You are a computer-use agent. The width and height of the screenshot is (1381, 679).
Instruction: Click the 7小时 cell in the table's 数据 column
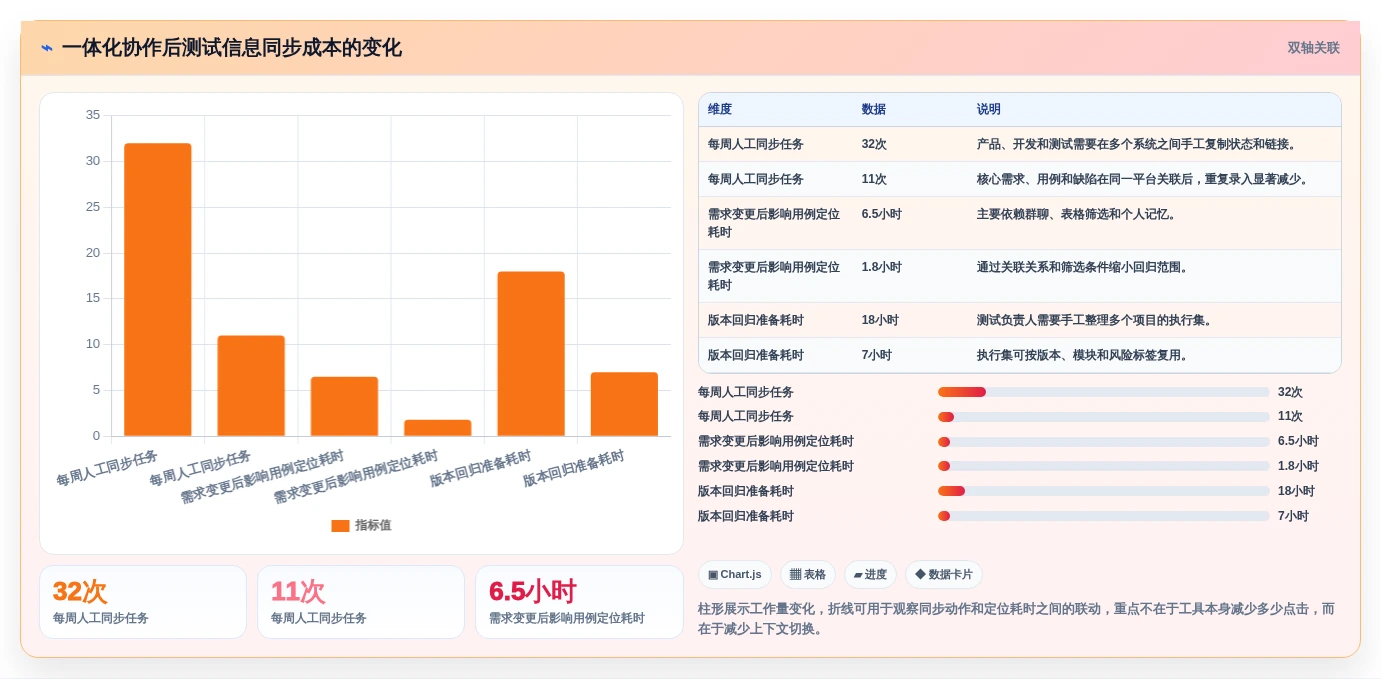point(877,355)
